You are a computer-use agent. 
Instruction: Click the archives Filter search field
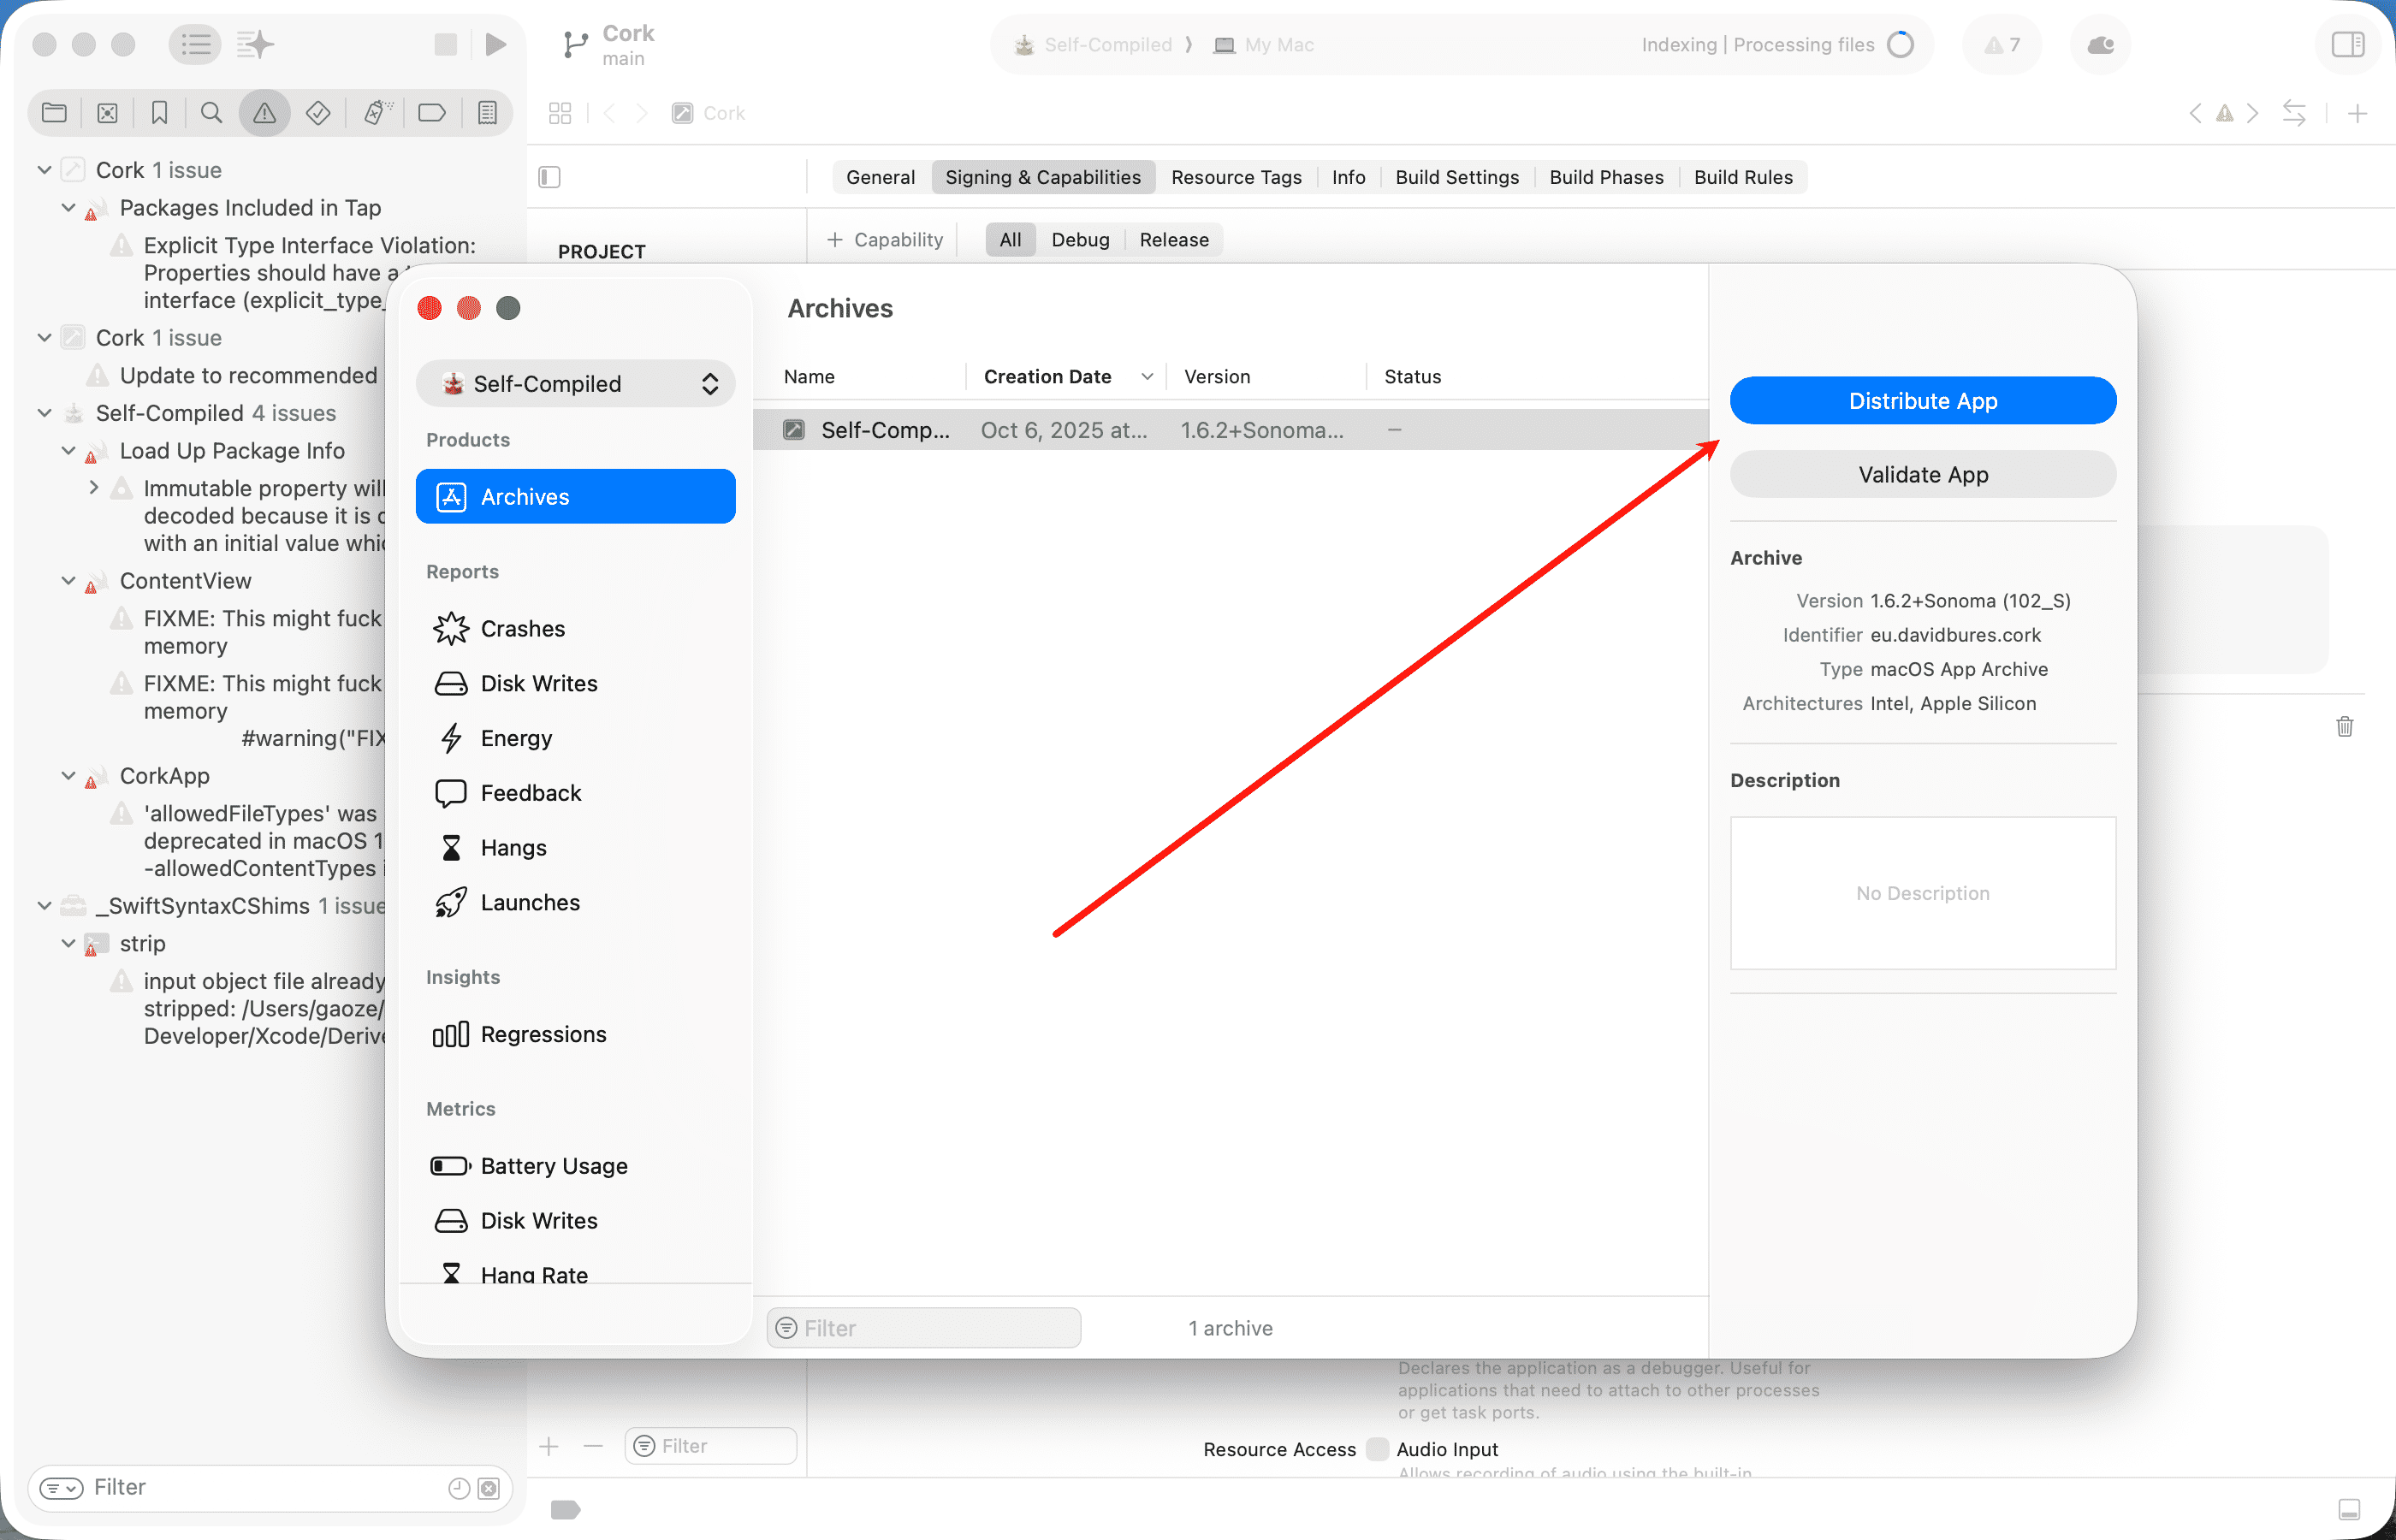pyautogui.click(x=922, y=1327)
